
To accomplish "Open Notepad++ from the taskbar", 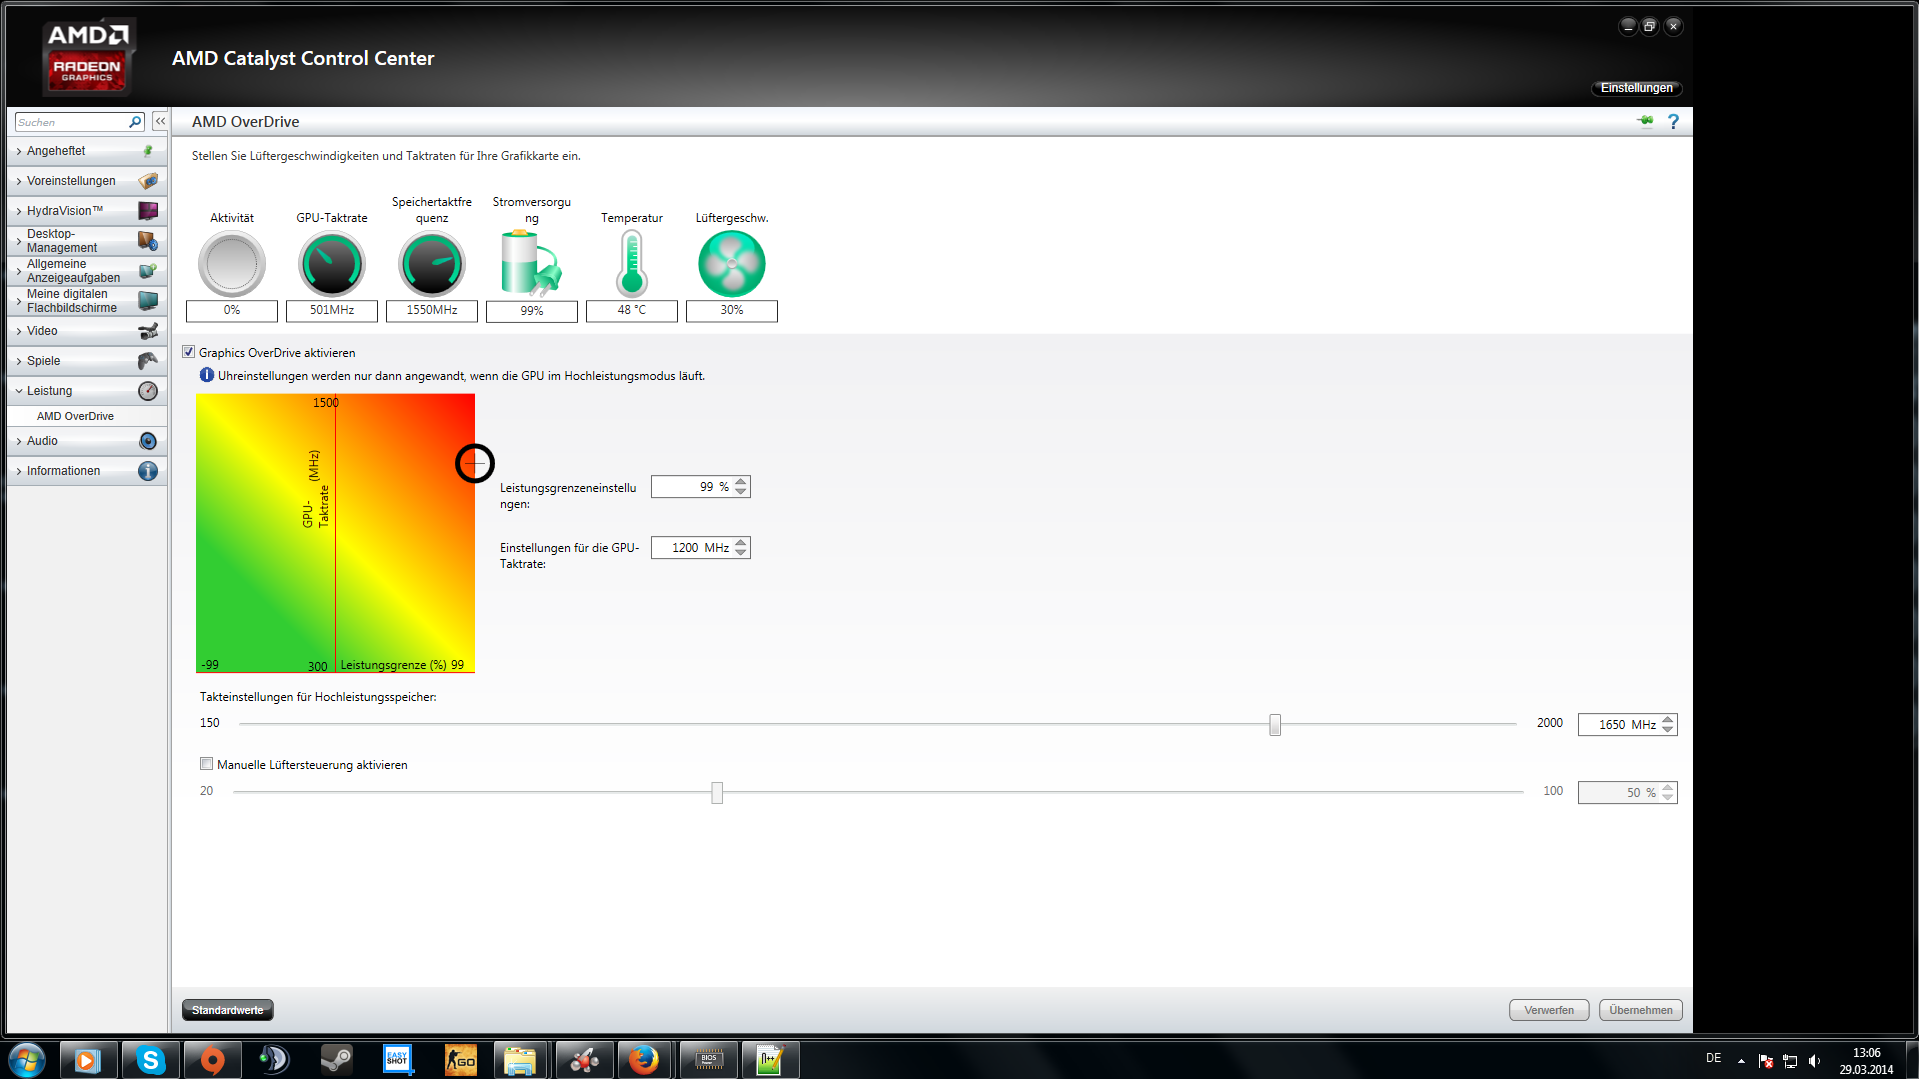I will click(x=769, y=1060).
